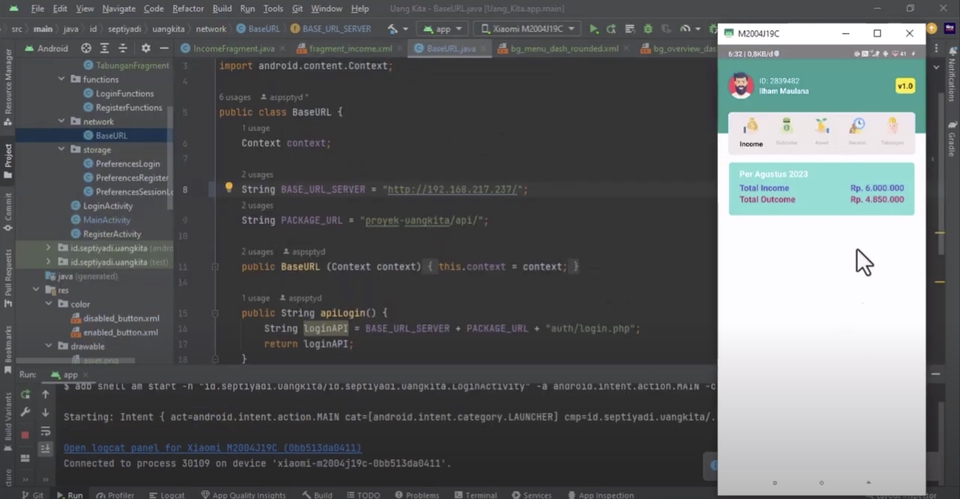Collapse the functions folder

pyautogui.click(x=61, y=79)
